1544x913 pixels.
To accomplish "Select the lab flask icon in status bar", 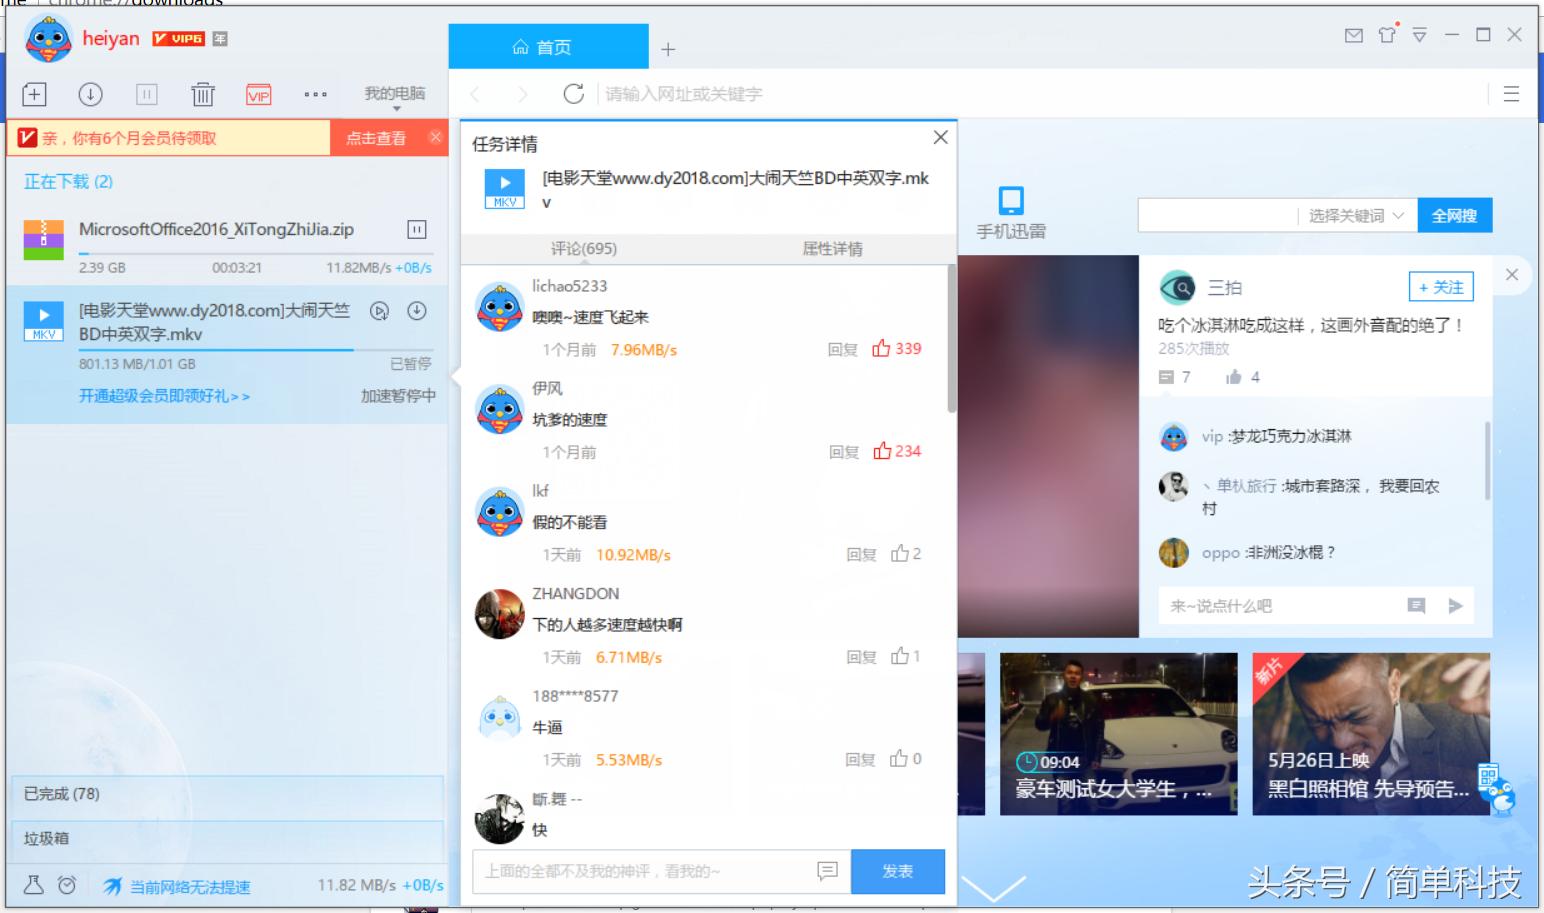I will click(33, 886).
